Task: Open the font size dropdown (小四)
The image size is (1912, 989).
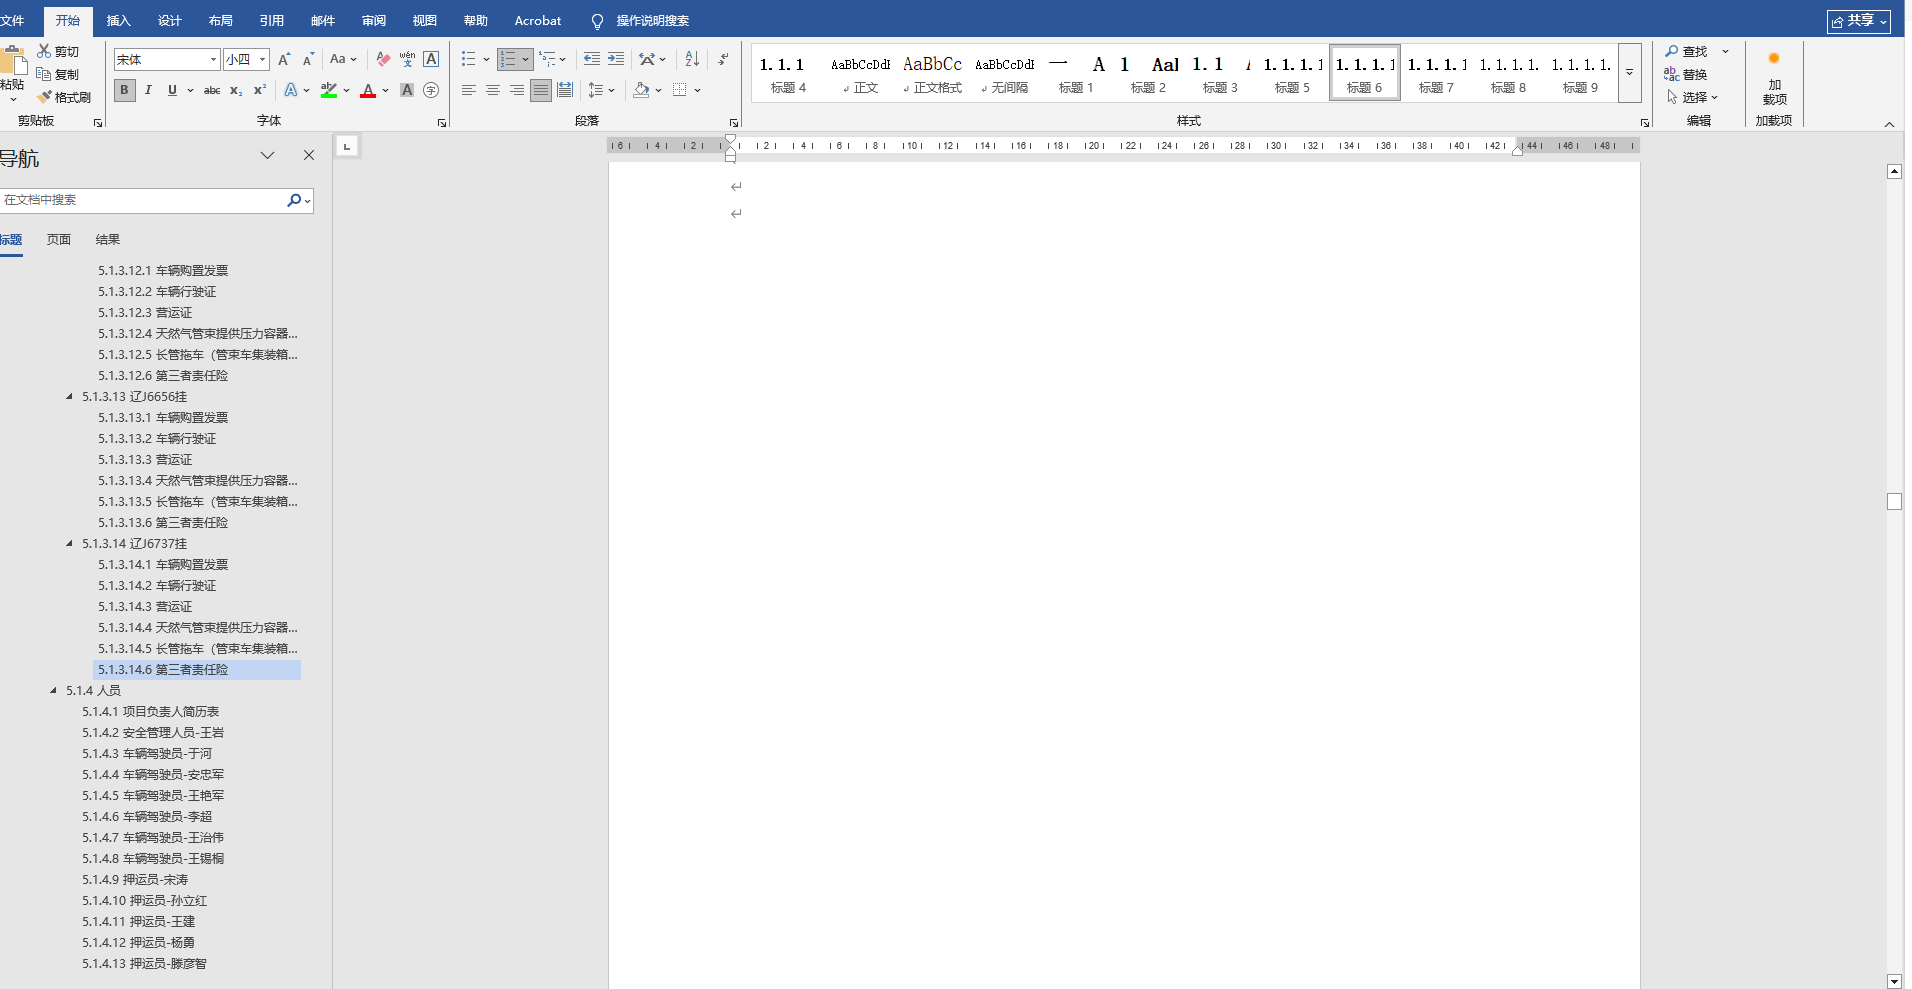Action: tap(263, 60)
